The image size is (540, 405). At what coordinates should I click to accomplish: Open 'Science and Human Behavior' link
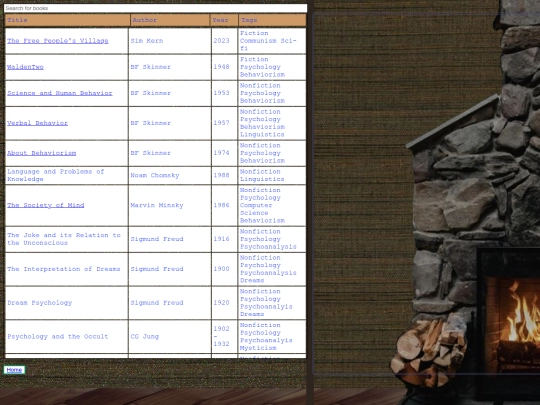60,93
